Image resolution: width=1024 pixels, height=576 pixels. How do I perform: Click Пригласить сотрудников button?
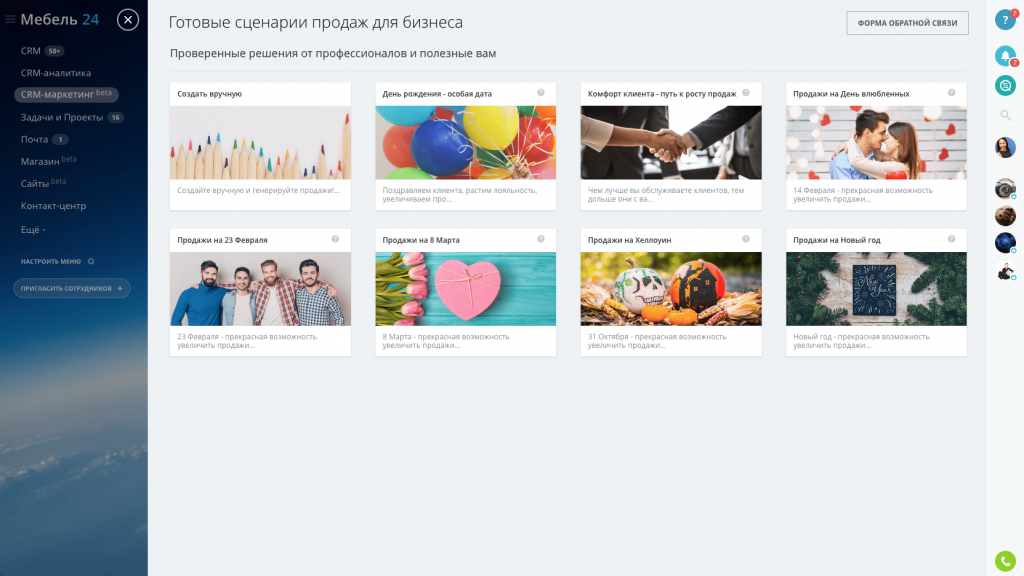(x=72, y=288)
